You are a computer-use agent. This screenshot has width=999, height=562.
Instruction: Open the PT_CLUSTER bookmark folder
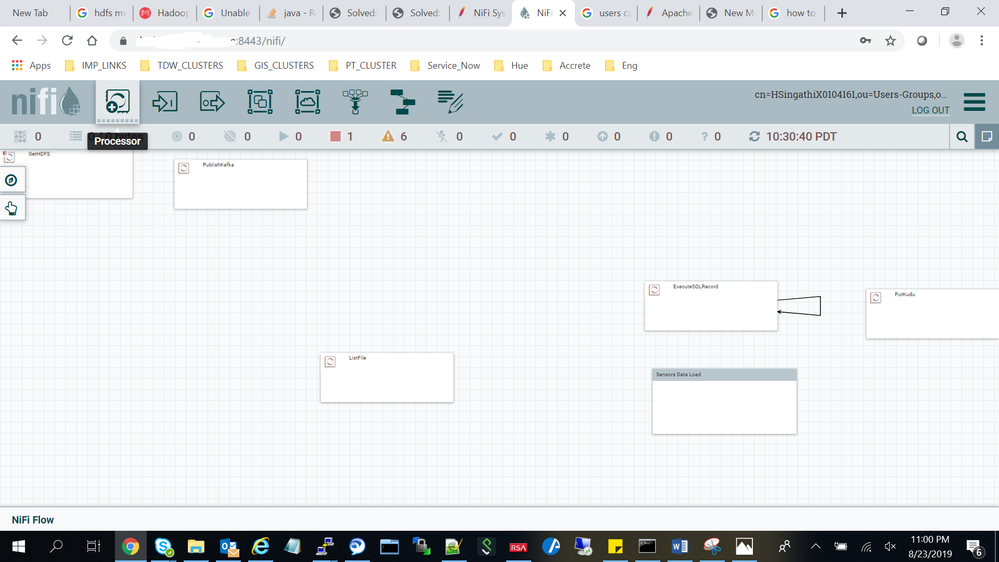363,66
